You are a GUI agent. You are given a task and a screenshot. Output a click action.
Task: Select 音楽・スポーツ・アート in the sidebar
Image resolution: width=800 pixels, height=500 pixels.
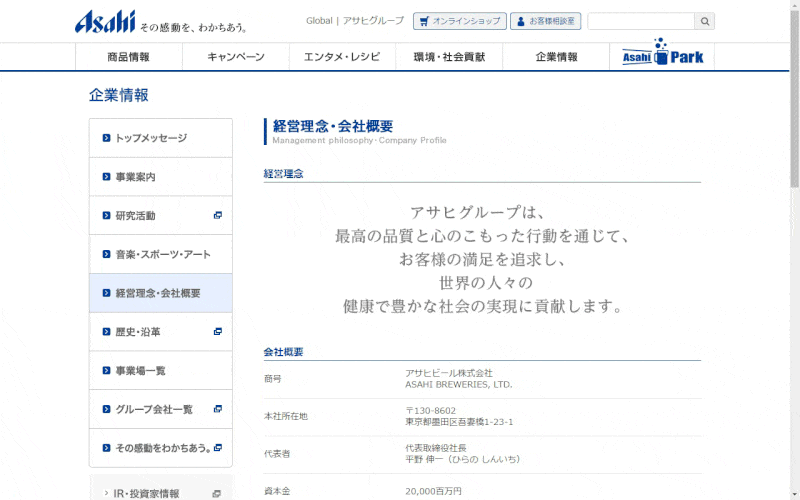pyautogui.click(x=161, y=254)
